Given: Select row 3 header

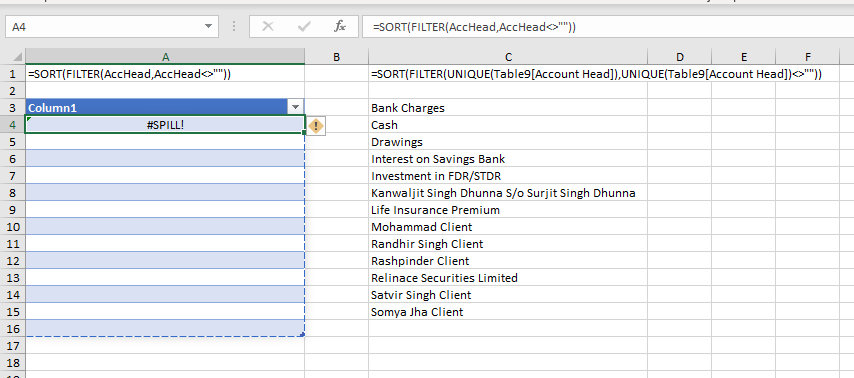Looking at the screenshot, I should tap(13, 107).
